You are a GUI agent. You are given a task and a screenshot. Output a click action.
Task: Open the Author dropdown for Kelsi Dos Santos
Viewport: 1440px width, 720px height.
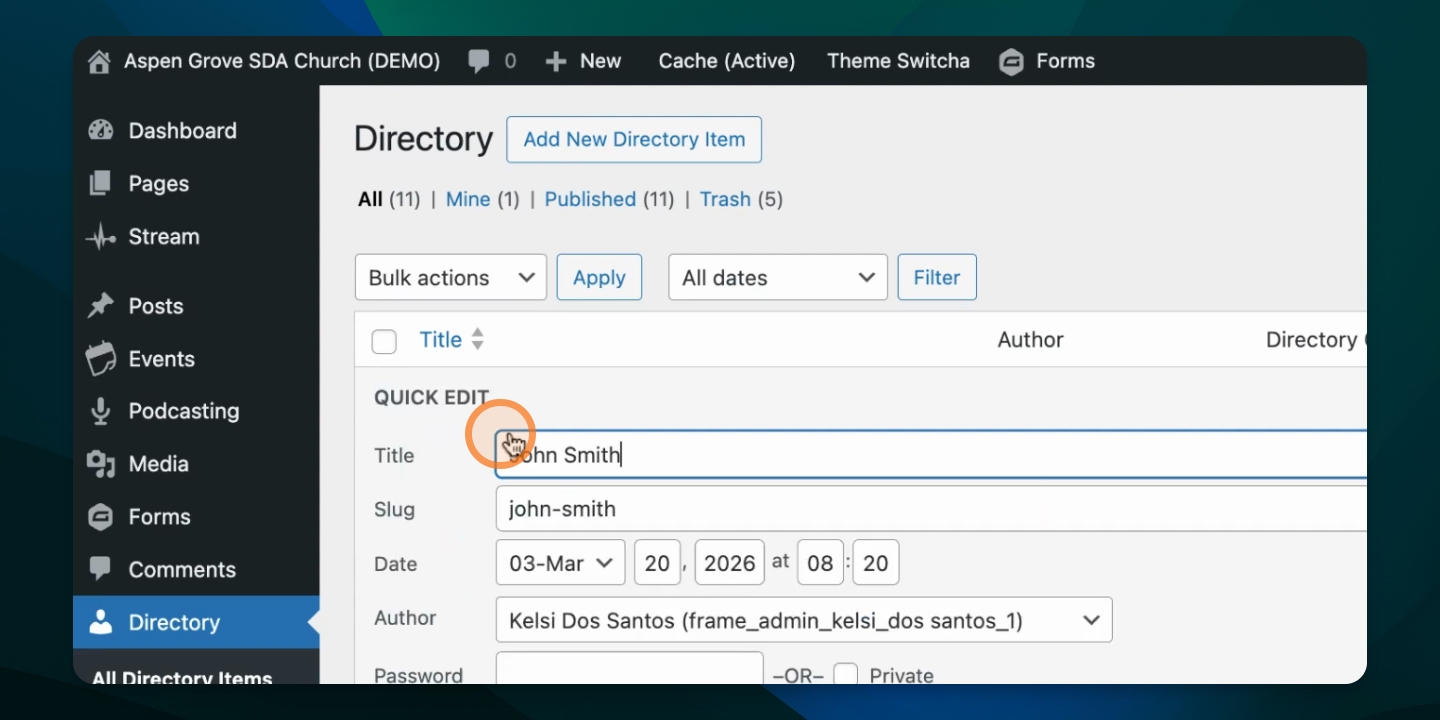point(804,621)
